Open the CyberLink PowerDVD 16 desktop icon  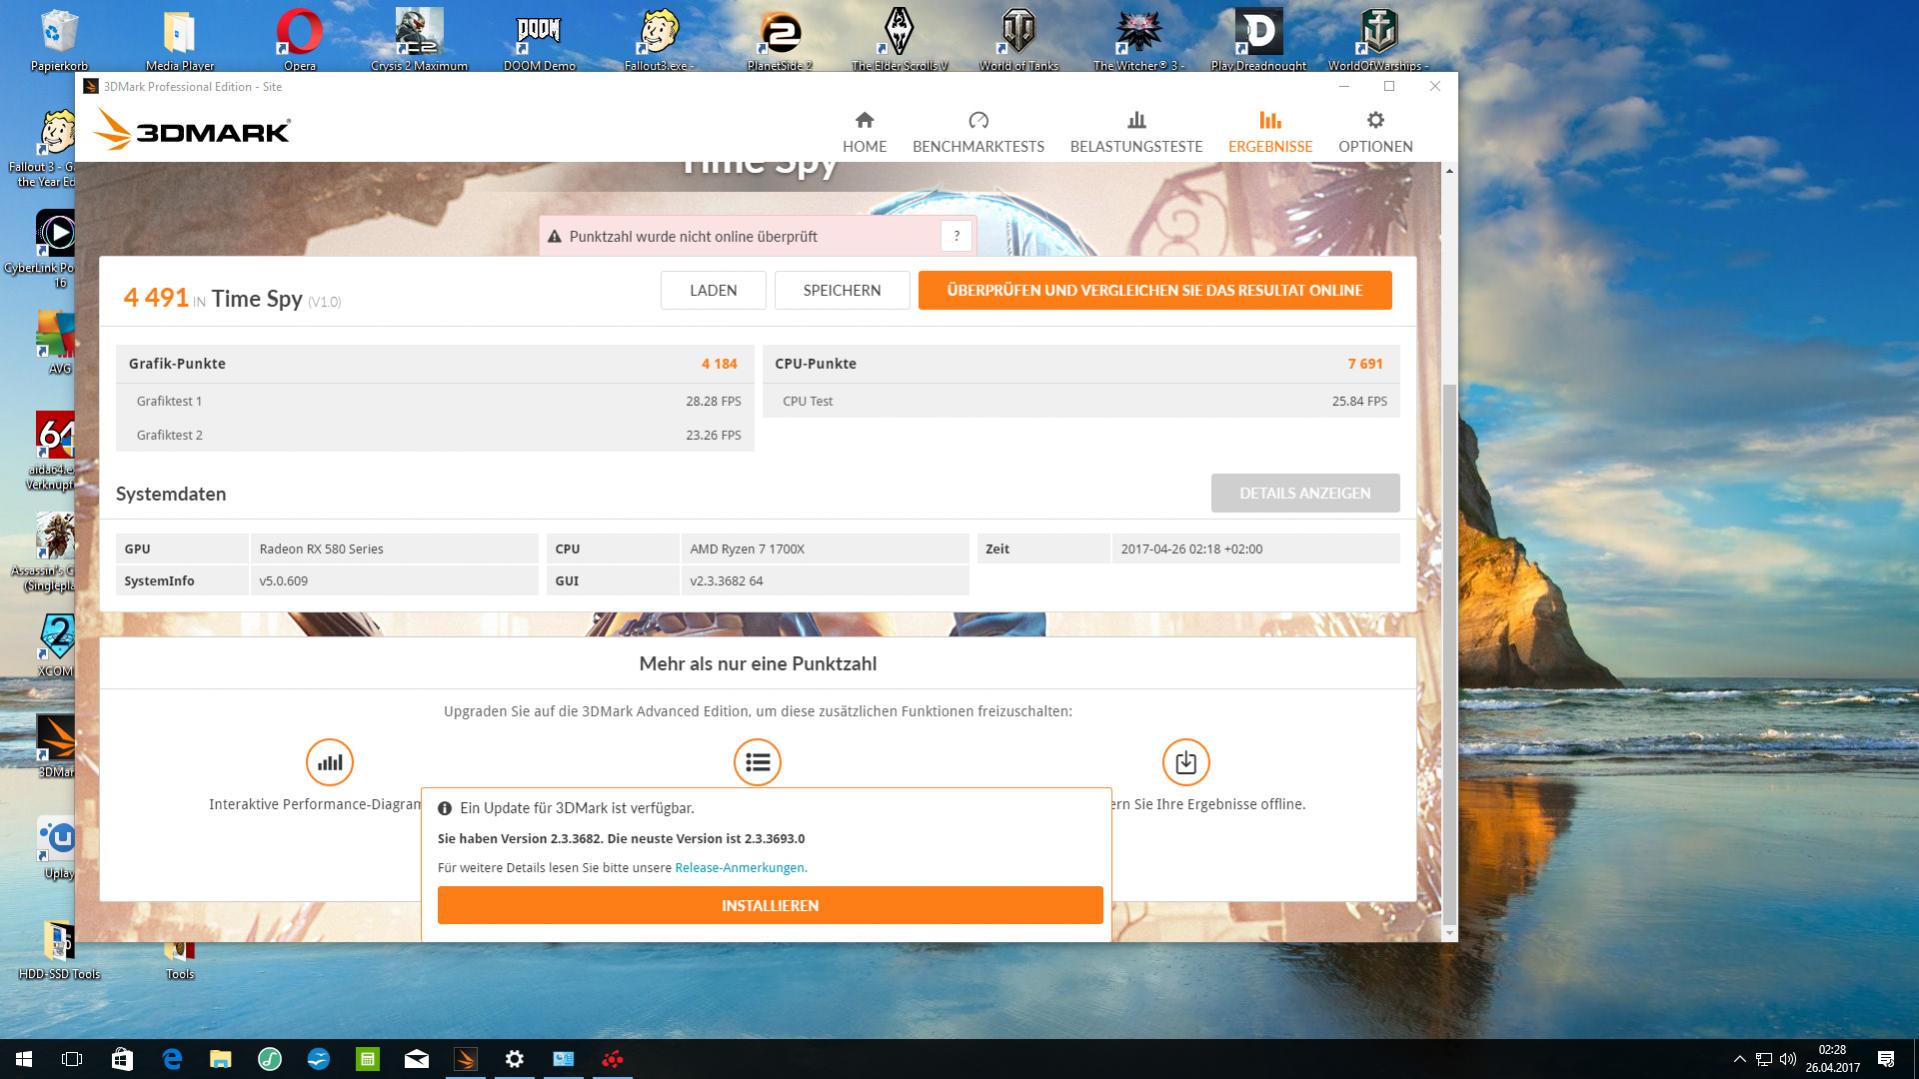pos(56,248)
